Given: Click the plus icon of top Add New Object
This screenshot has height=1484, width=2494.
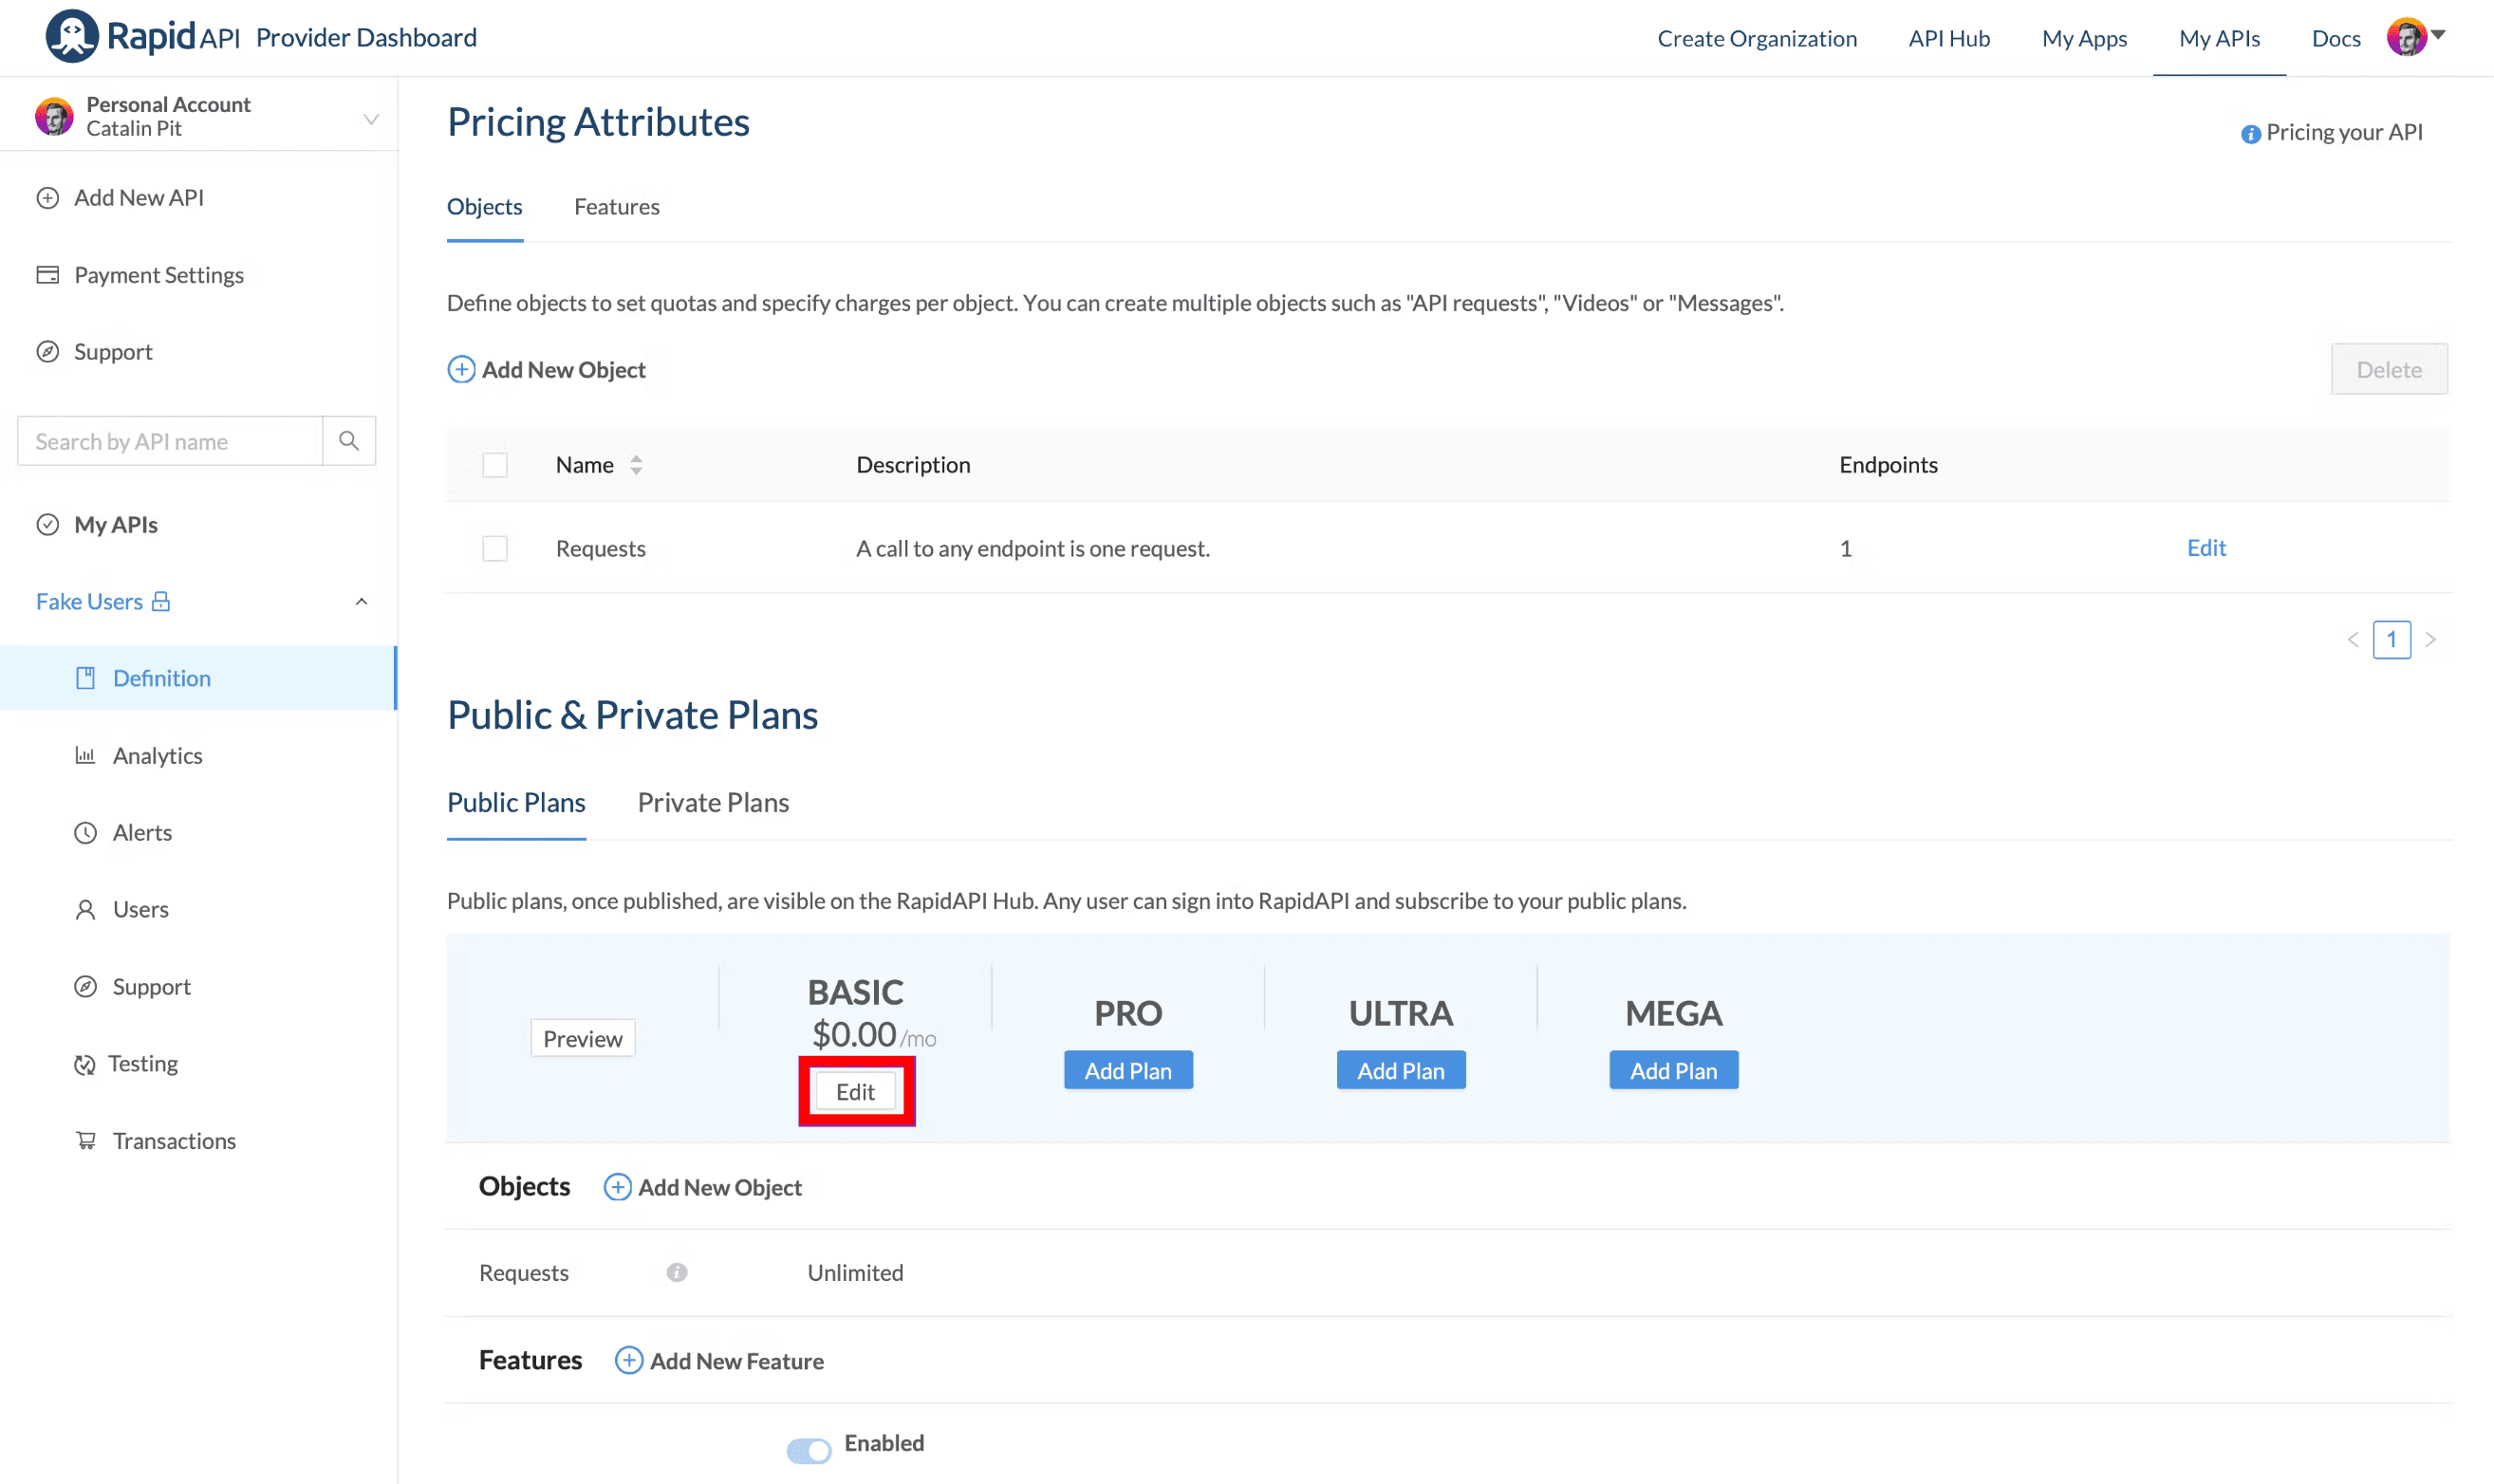Looking at the screenshot, I should coord(461,370).
